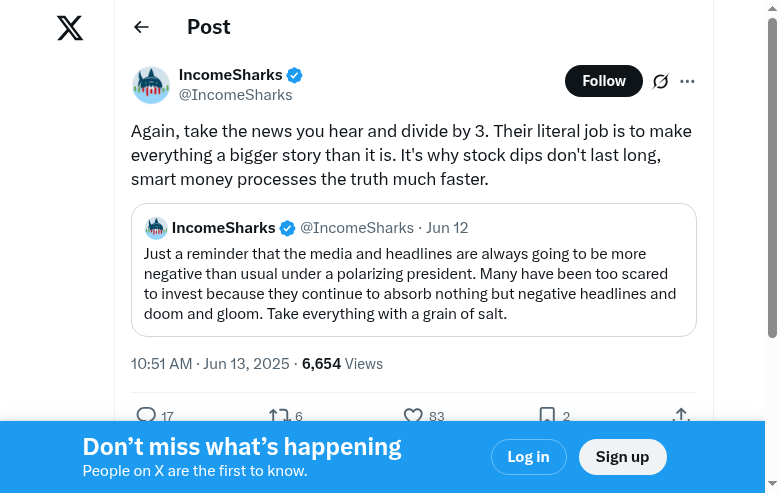Click the small avatar in the quoted post
The height and width of the screenshot is (493, 780).
tap(156, 228)
